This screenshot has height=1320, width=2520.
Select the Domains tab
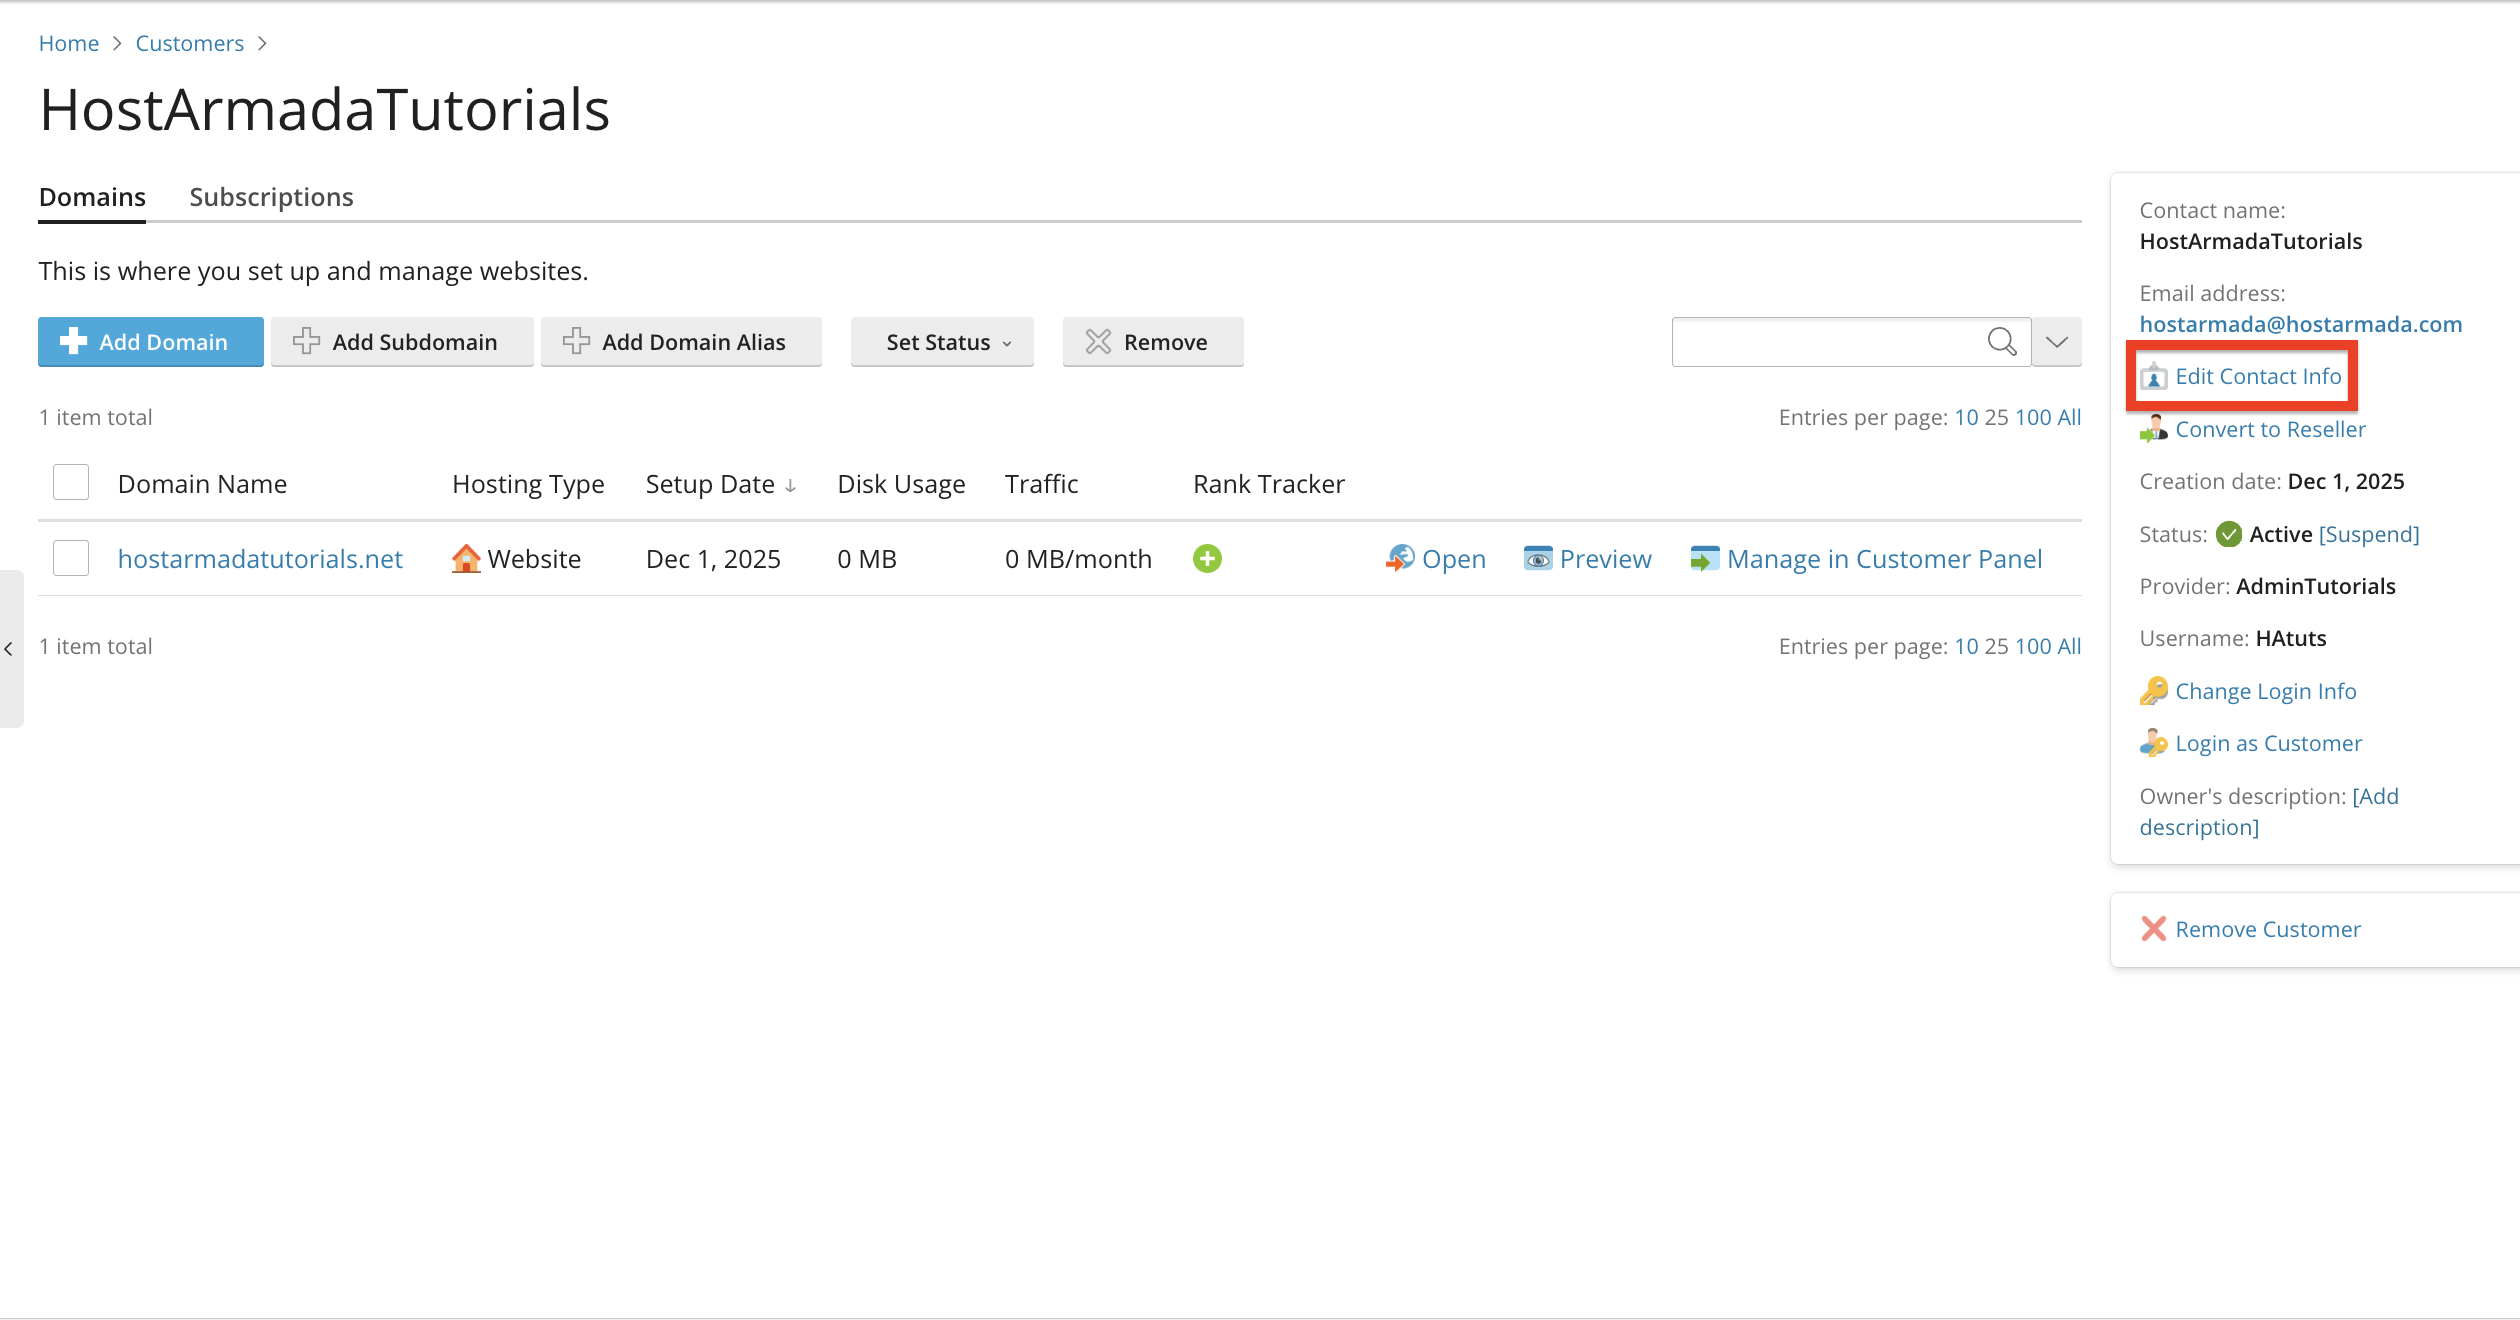point(92,197)
